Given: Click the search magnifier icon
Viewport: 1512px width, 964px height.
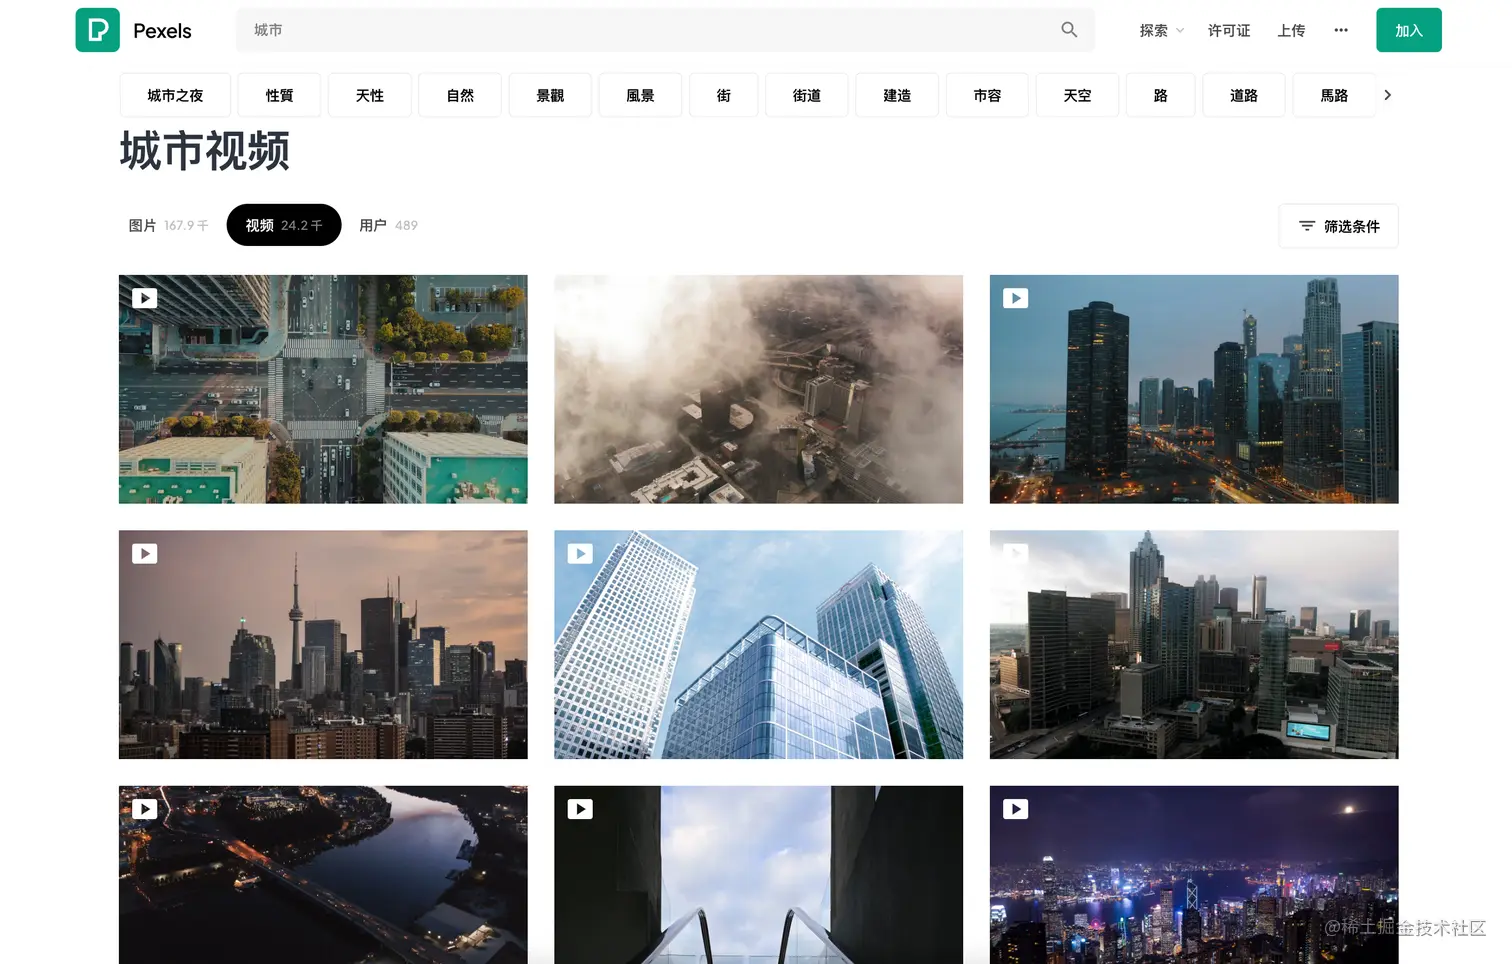Looking at the screenshot, I should pos(1069,30).
